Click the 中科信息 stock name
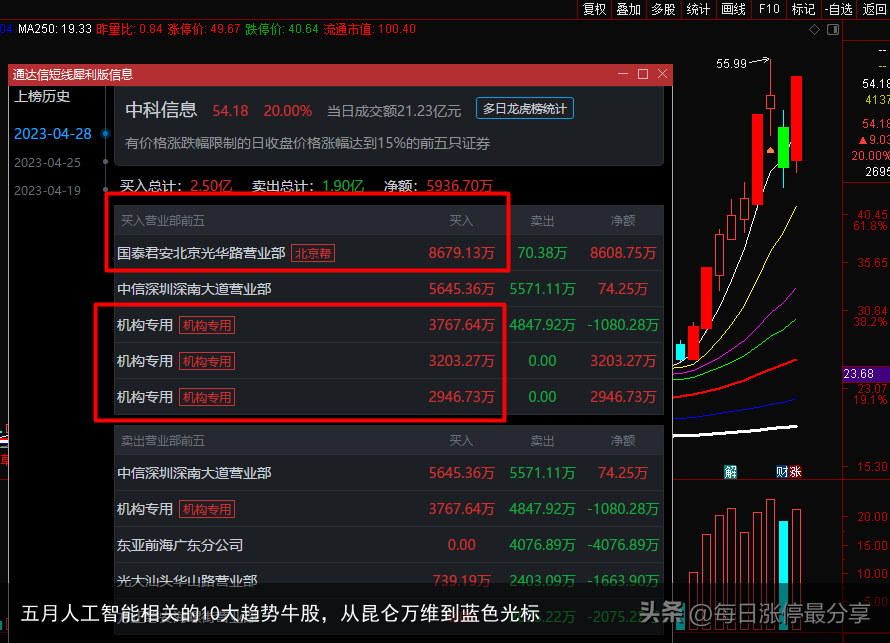The height and width of the screenshot is (643, 890). coord(161,110)
